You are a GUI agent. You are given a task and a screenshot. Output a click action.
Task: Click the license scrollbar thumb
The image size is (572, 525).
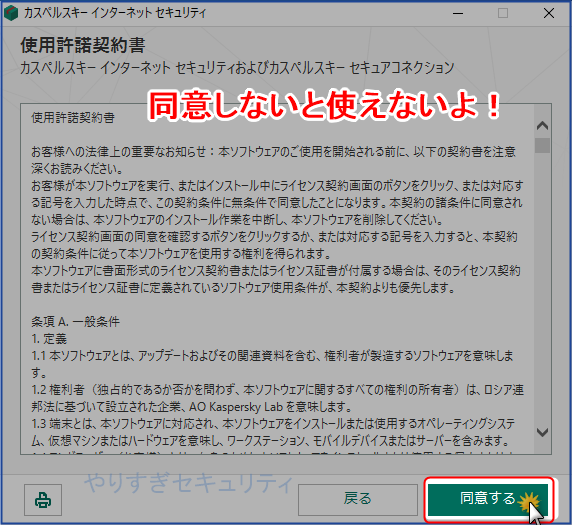(542, 145)
